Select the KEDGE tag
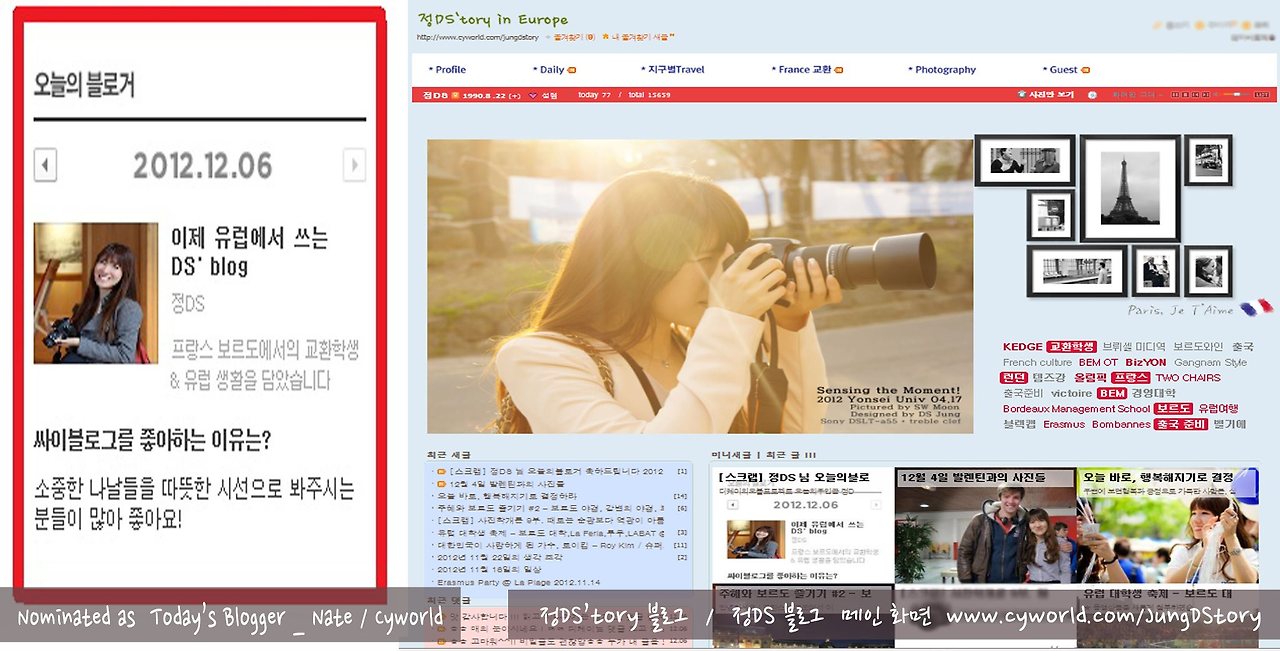 pyautogui.click(x=1022, y=347)
